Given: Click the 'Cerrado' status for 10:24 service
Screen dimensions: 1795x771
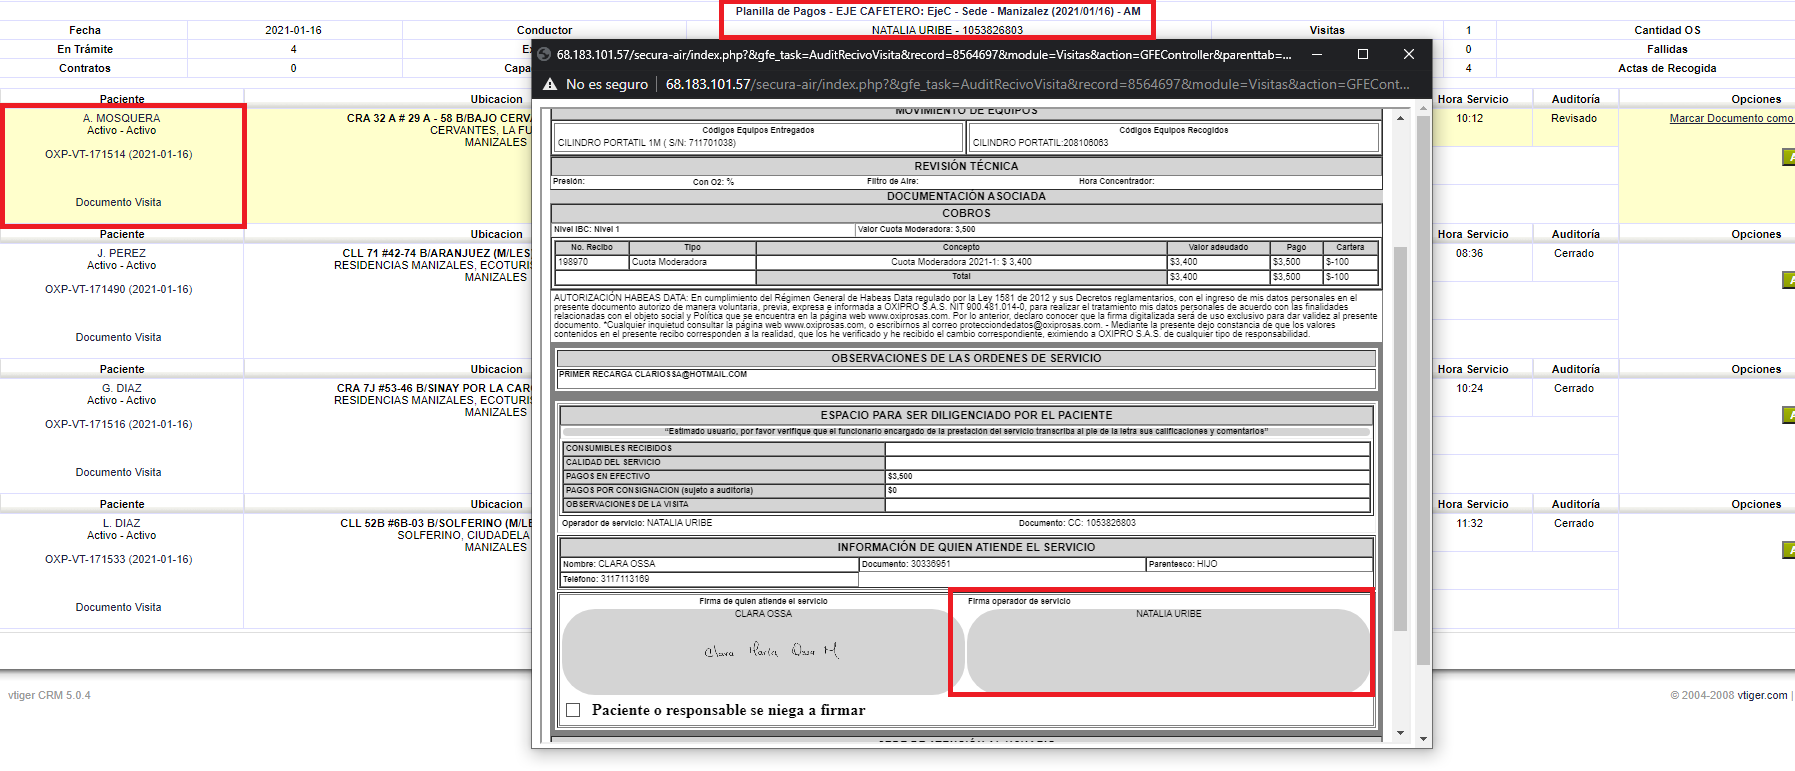Looking at the screenshot, I should [x=1574, y=388].
